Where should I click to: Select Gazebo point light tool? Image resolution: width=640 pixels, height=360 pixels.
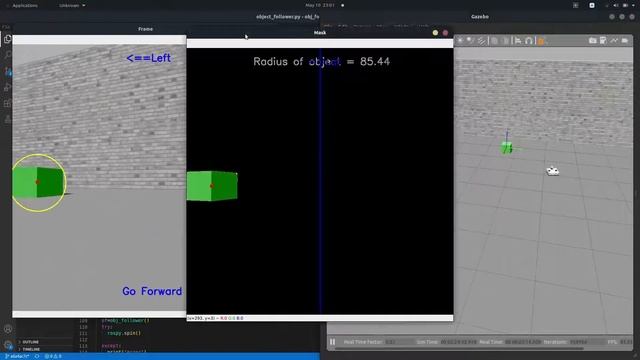pos(460,40)
